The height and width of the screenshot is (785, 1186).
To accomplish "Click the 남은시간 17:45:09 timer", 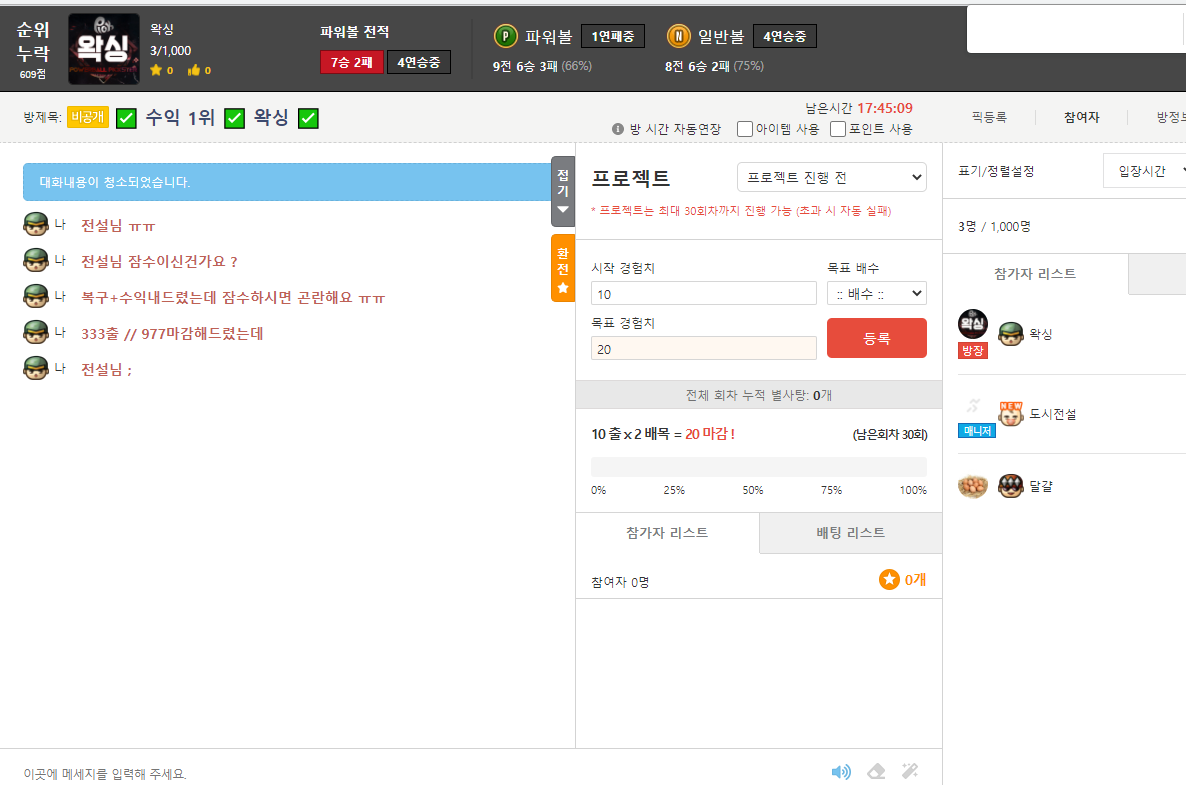I will (859, 108).
